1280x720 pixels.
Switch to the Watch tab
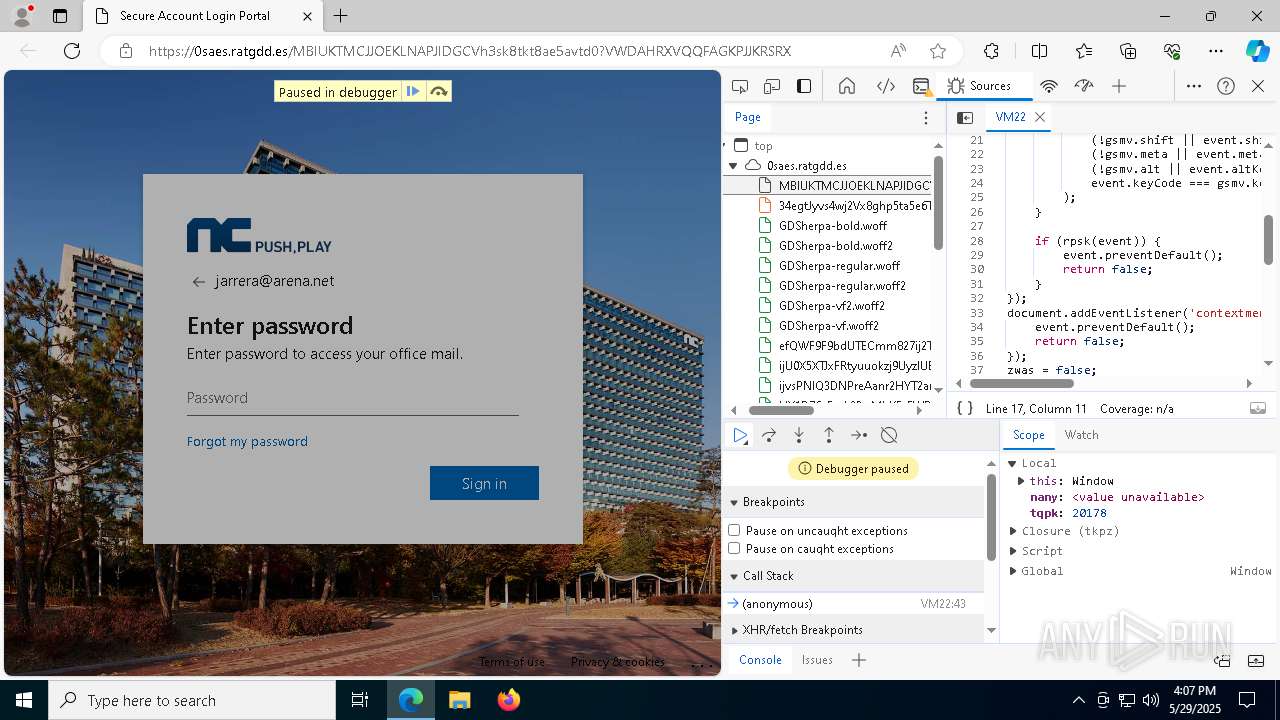tap(1081, 435)
